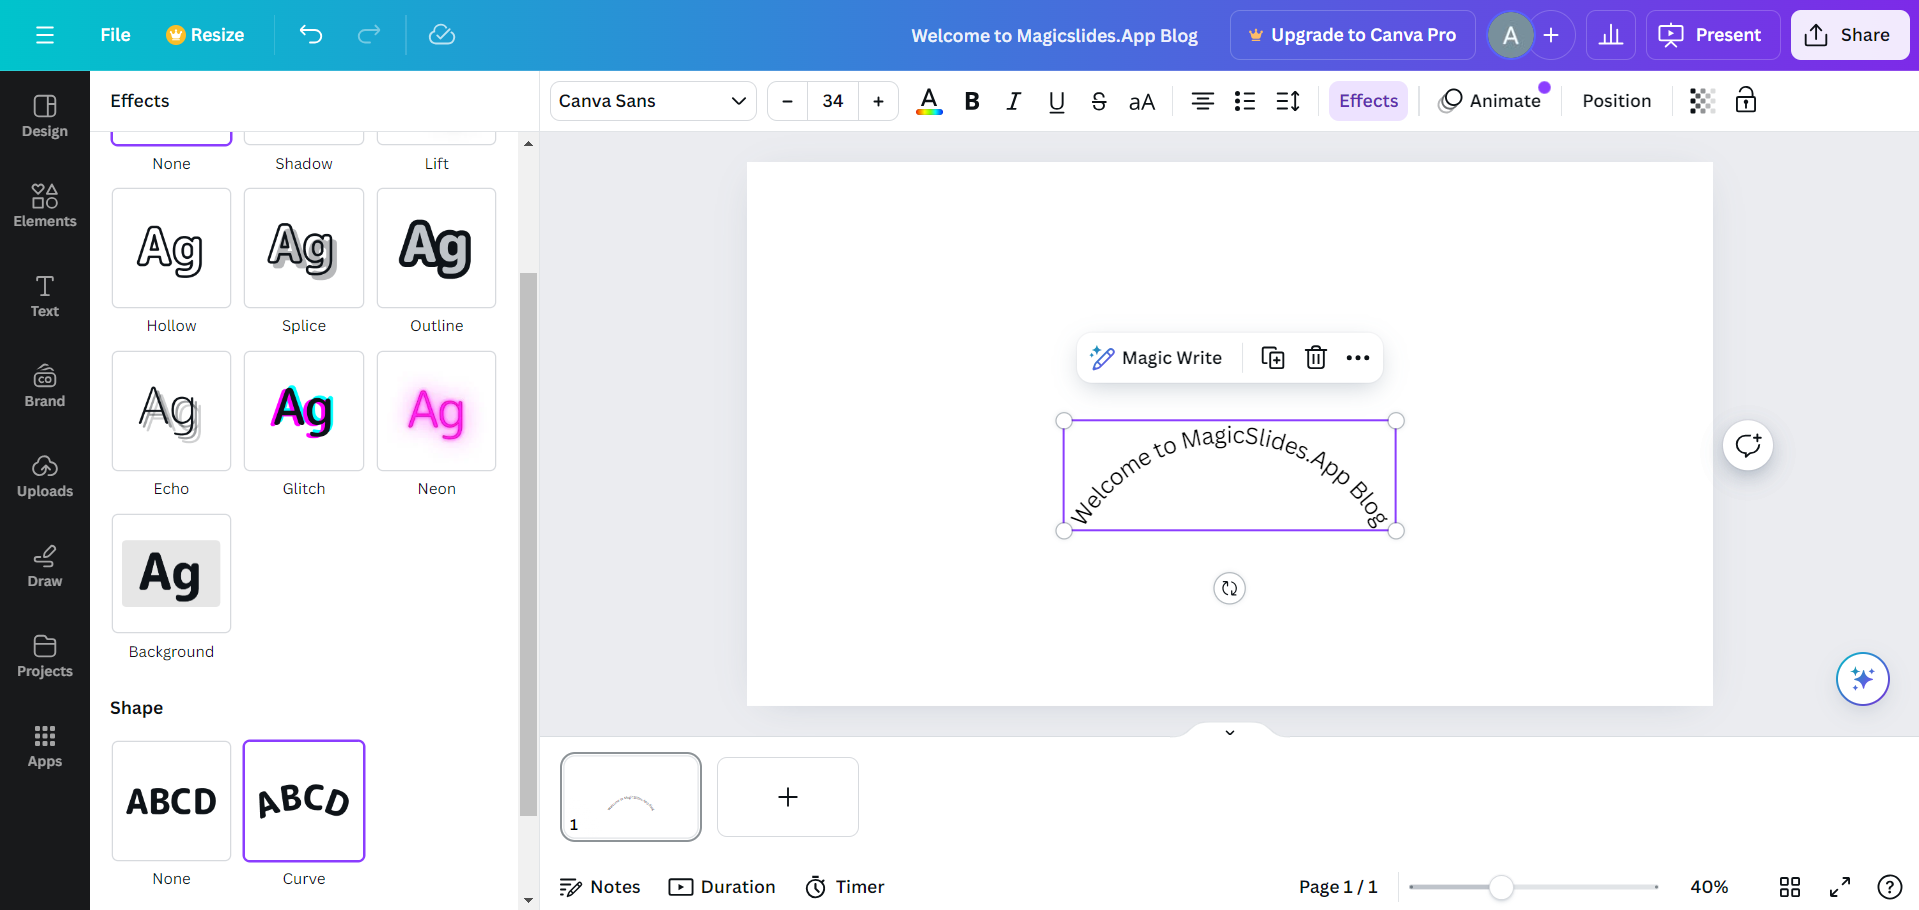The image size is (1919, 910).
Task: Open grid view of pages
Action: pyautogui.click(x=1789, y=887)
